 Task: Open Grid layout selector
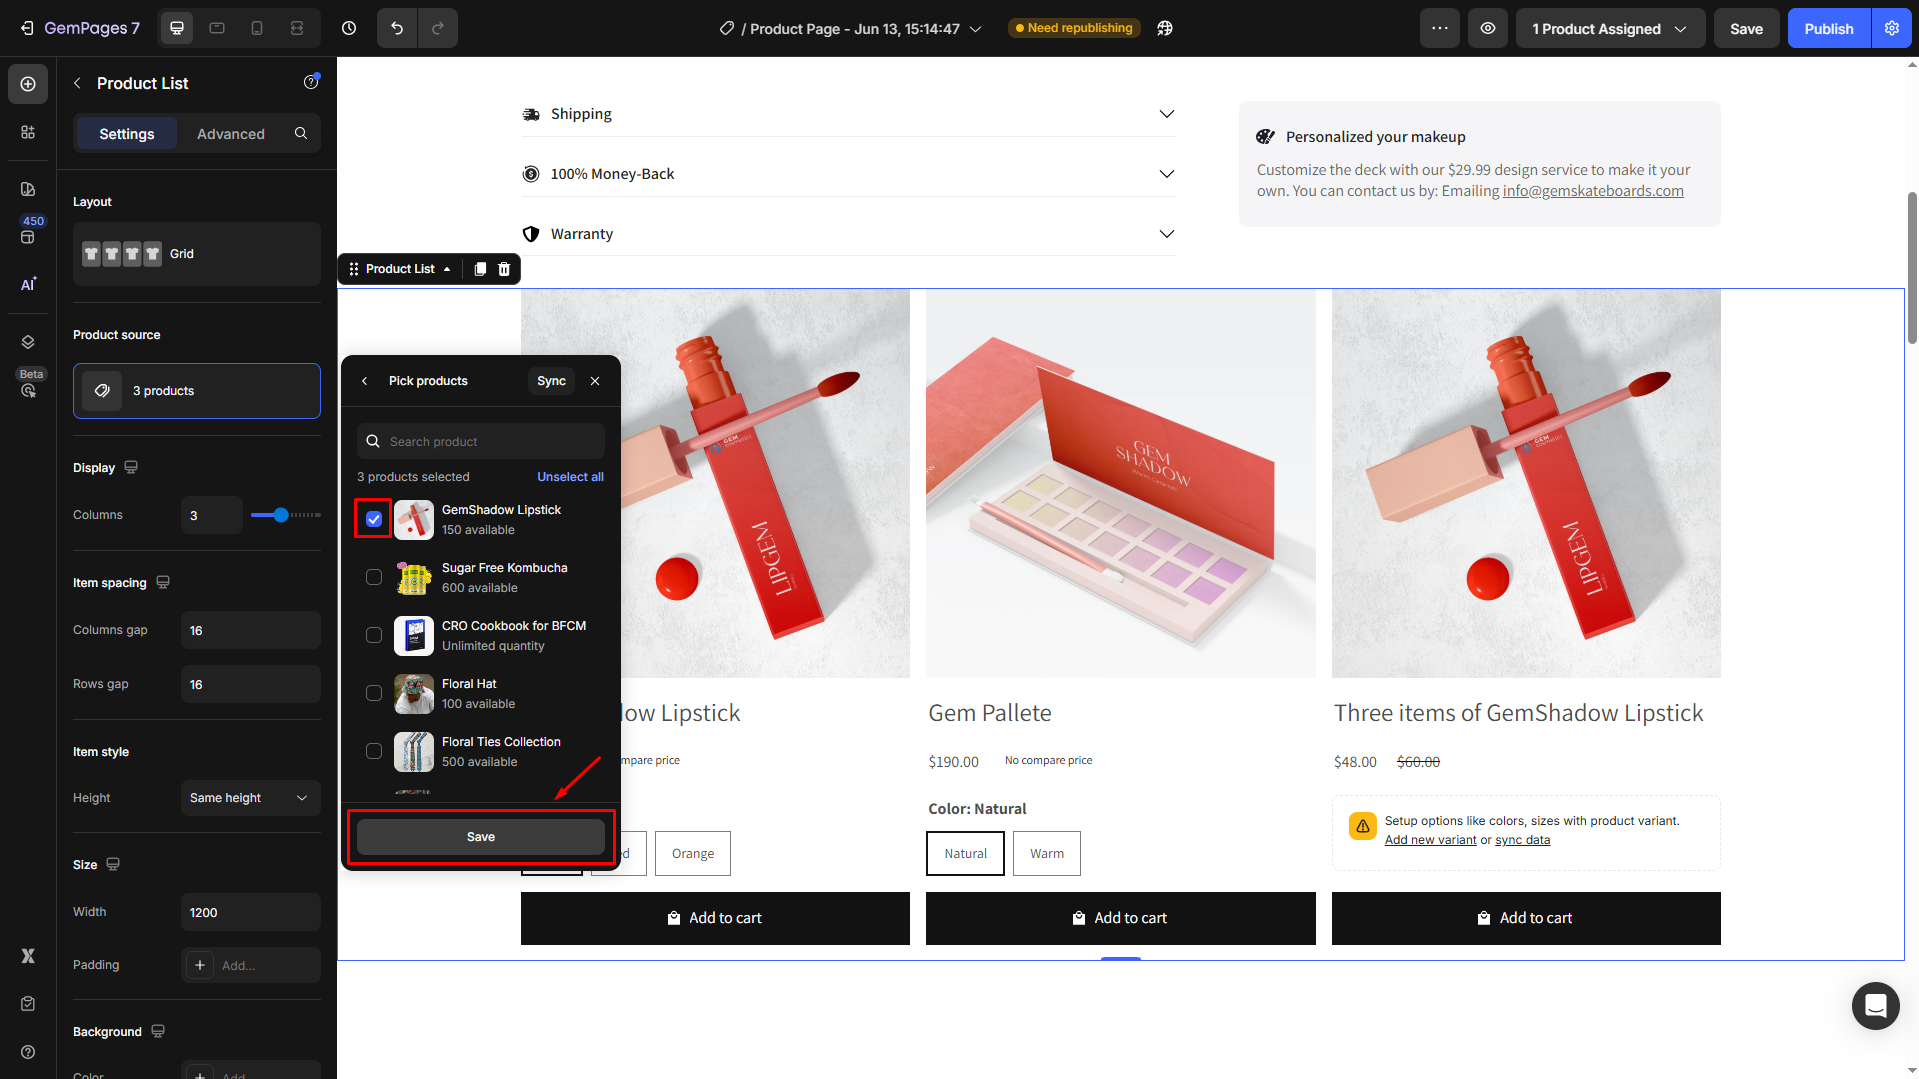[x=197, y=254]
